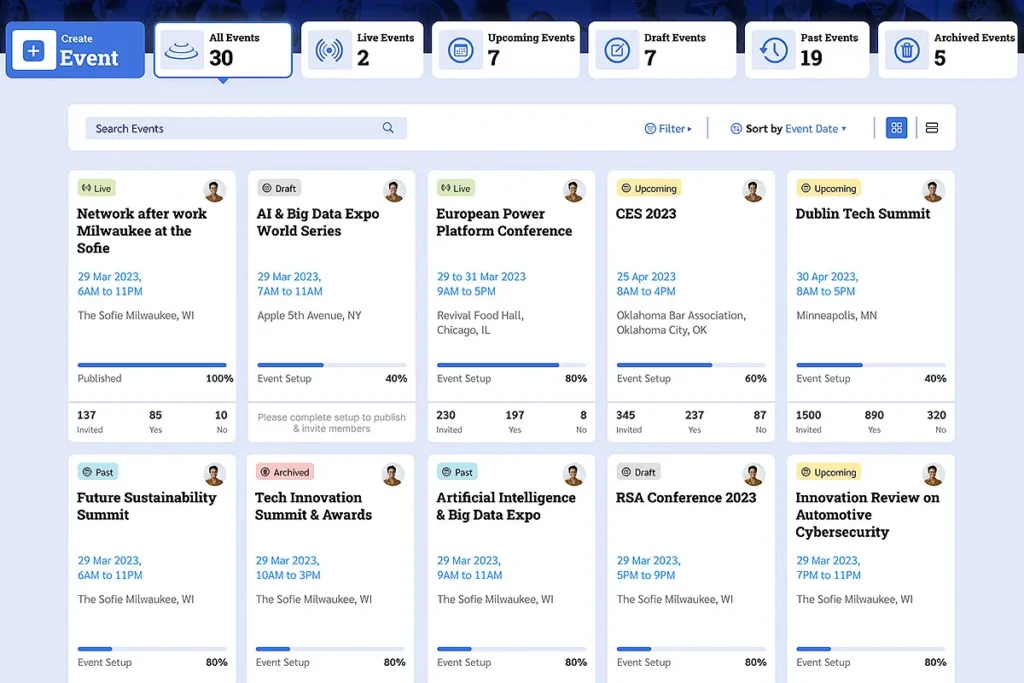
Task: Click the Upcoming Events calendar icon
Action: point(460,50)
